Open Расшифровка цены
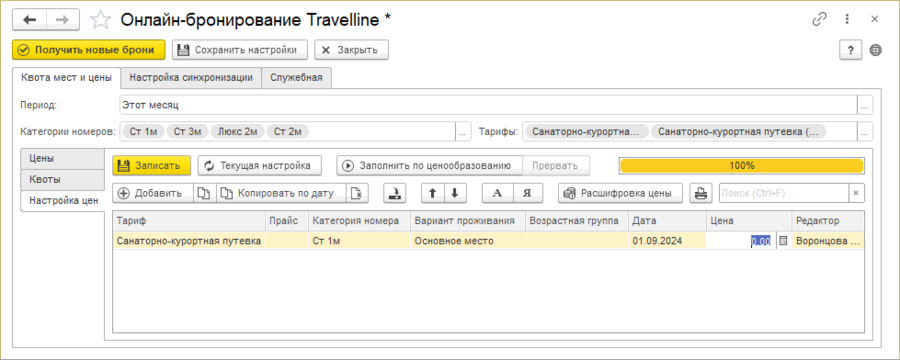The image size is (900, 360). 620,193
